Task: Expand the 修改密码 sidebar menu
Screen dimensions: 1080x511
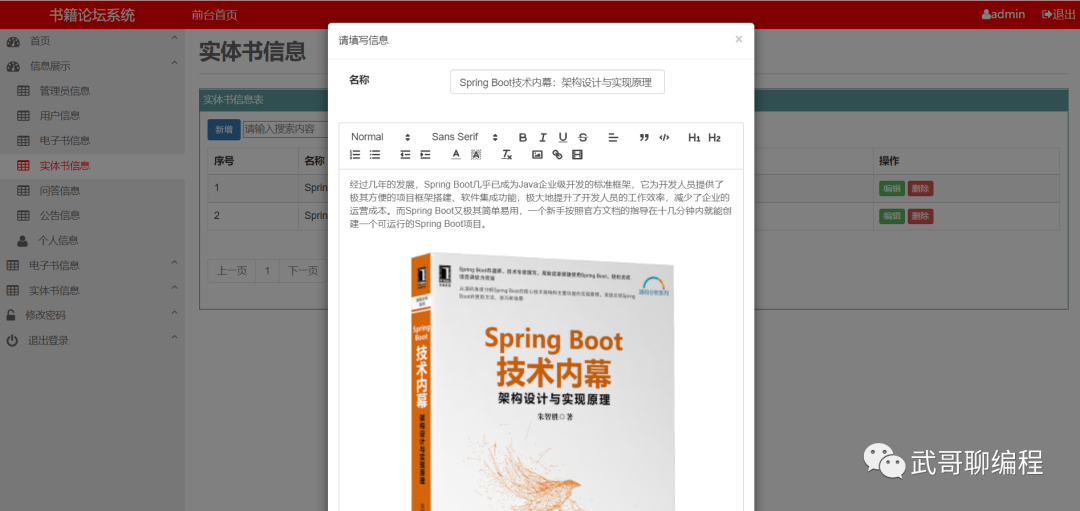Action: tap(92, 315)
